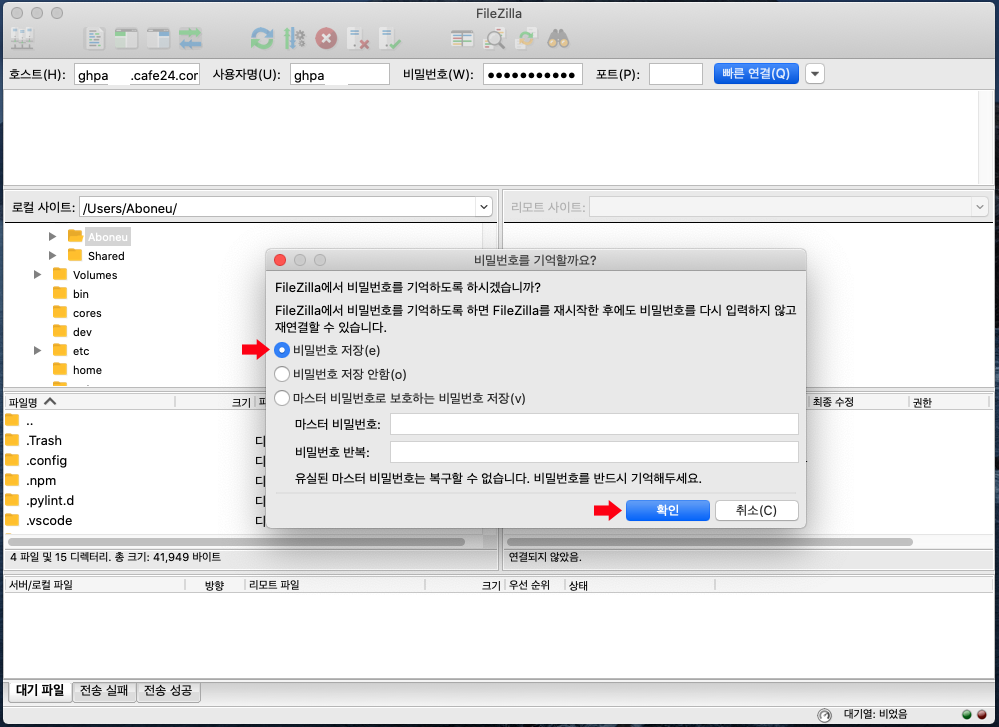Click the dev folder icon
The width and height of the screenshot is (999, 727).
click(61, 331)
